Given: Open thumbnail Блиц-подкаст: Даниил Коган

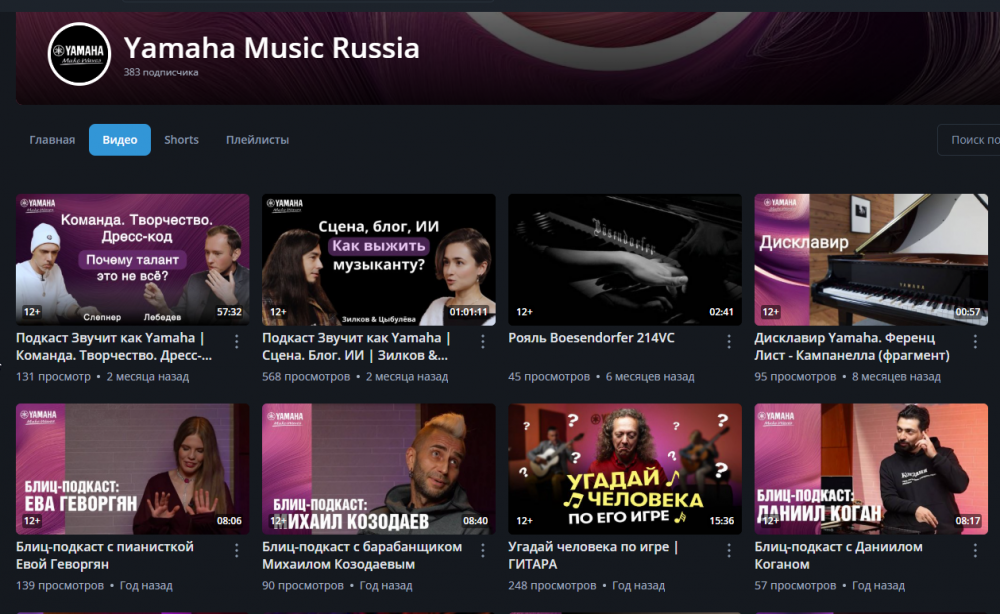Looking at the screenshot, I should (x=871, y=469).
